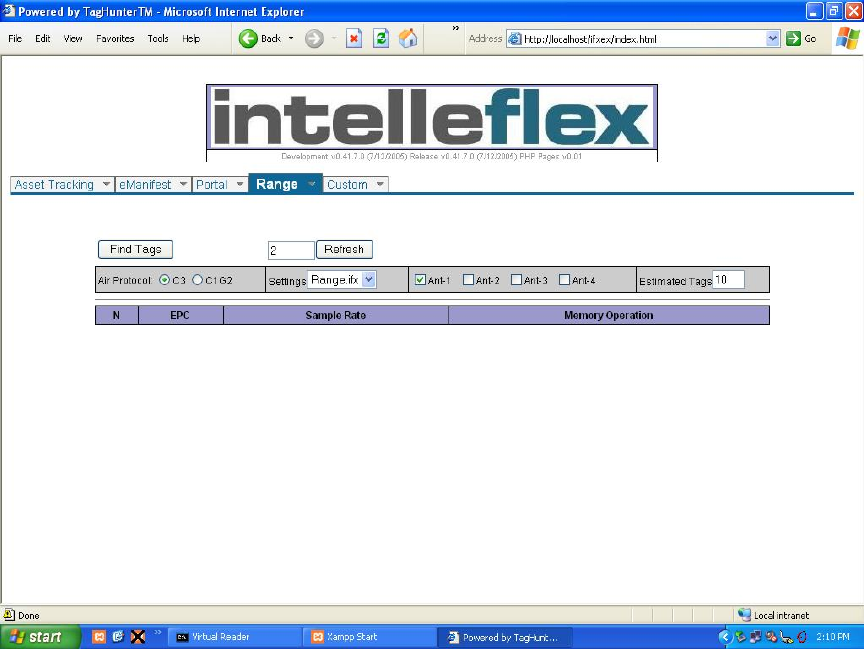864x649 pixels.
Task: Click the refresh interval field showing 2
Action: (x=291, y=251)
